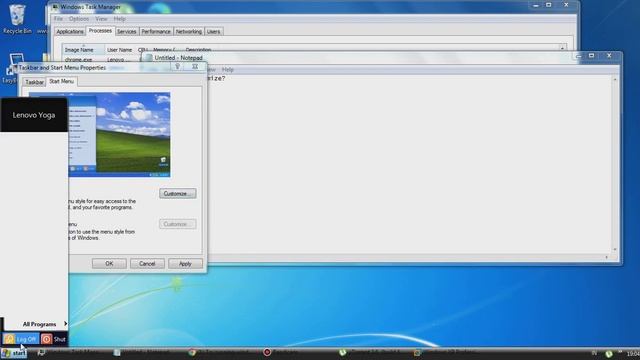
Task: Click the Notepad icon in the title bar
Action: pyautogui.click(x=149, y=58)
